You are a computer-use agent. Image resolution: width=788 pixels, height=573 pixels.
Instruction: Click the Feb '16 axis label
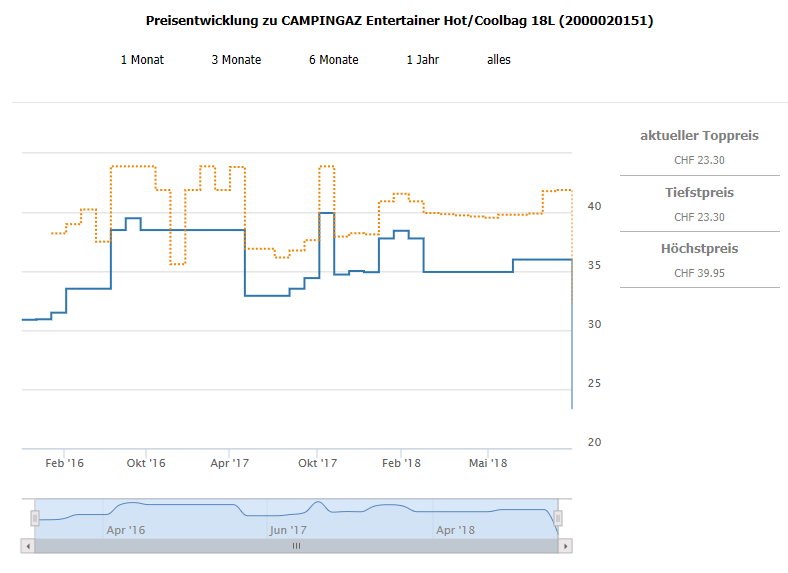pyautogui.click(x=64, y=463)
